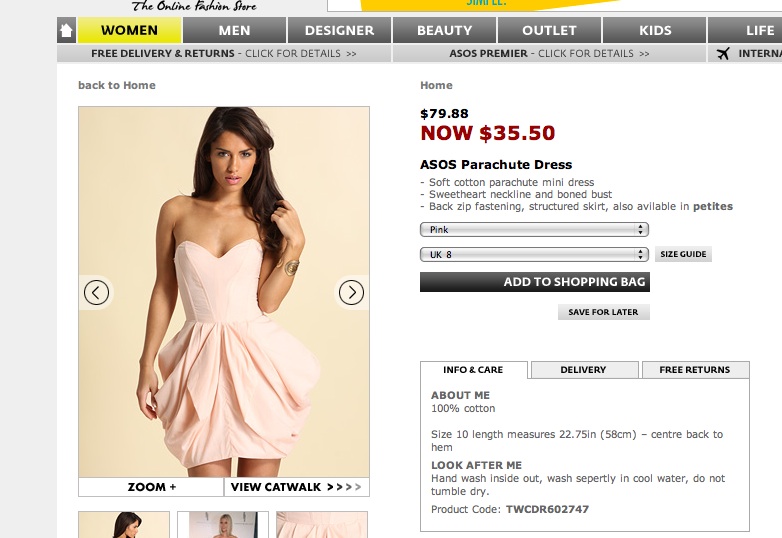Click VIEW CATWALK link

pyautogui.click(x=296, y=487)
